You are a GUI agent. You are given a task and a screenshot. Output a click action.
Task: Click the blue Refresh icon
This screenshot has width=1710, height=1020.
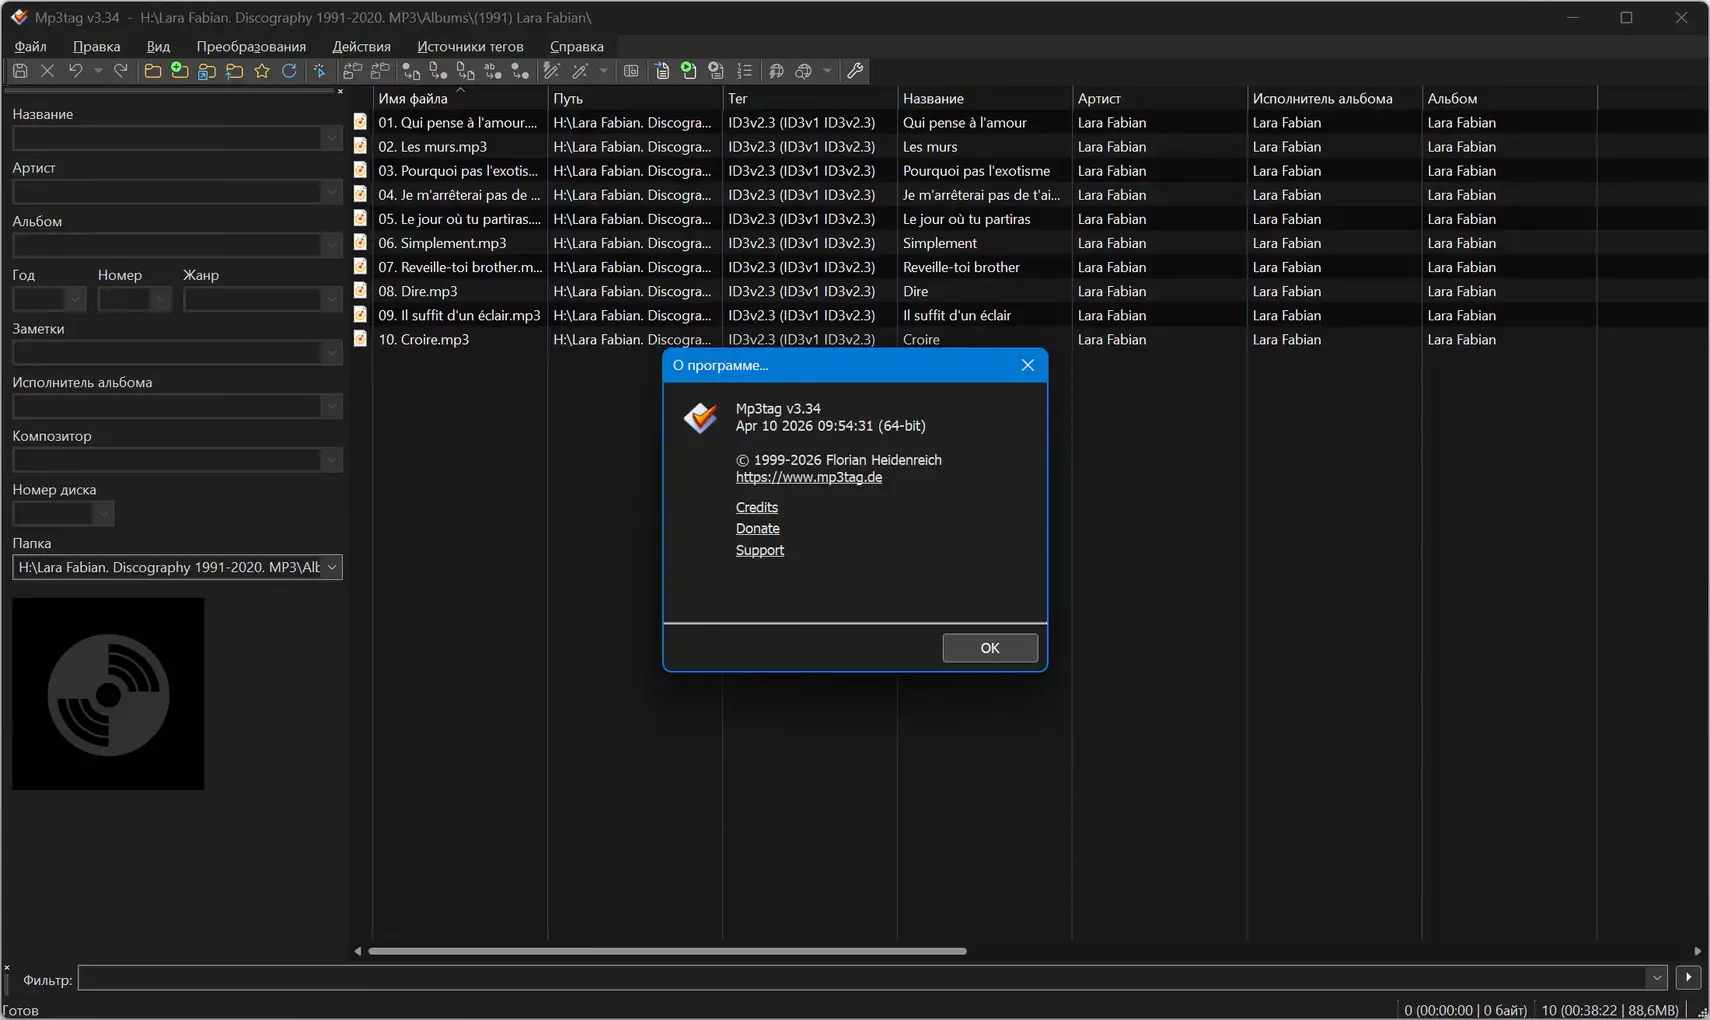(289, 71)
